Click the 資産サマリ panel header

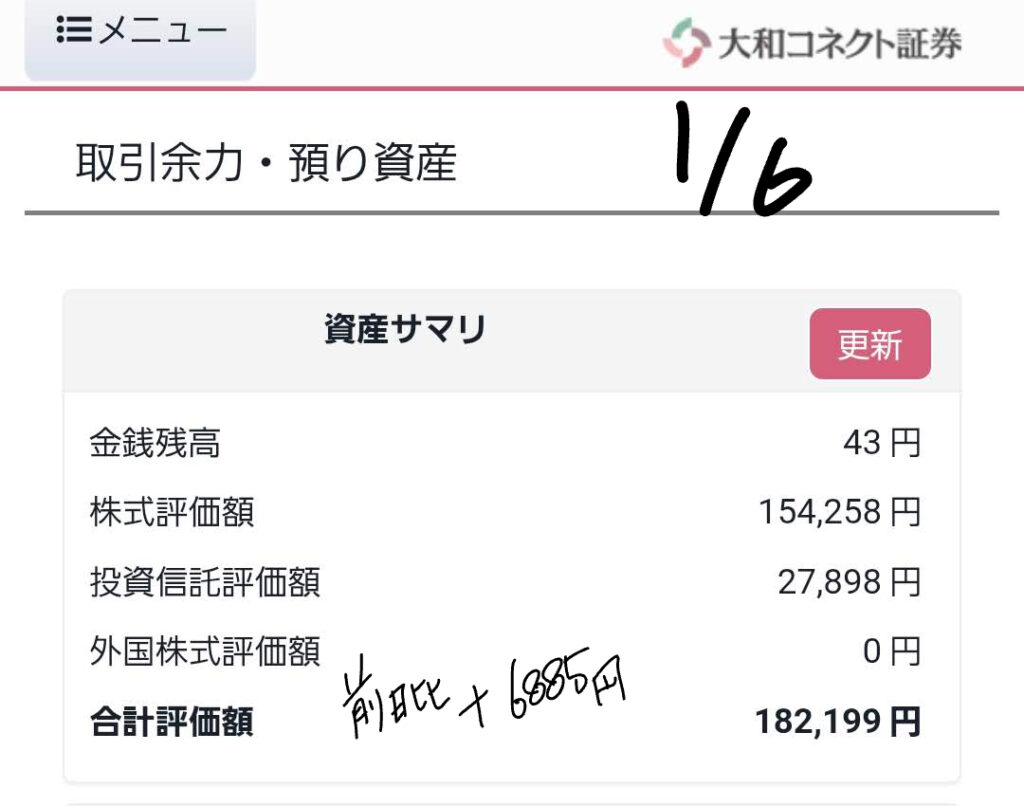(405, 330)
